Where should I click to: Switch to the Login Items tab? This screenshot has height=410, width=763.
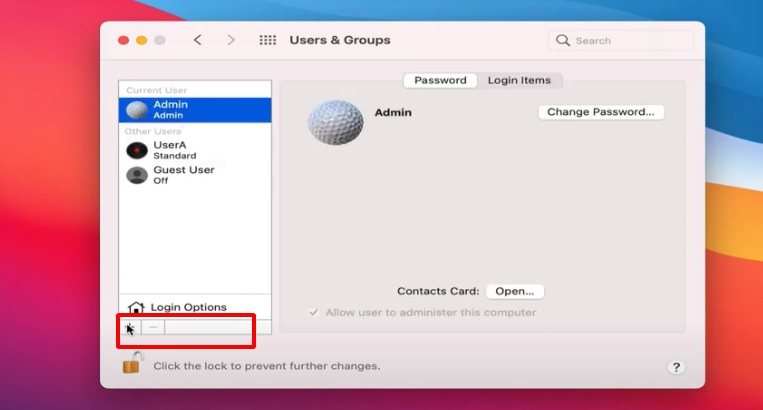pos(519,80)
